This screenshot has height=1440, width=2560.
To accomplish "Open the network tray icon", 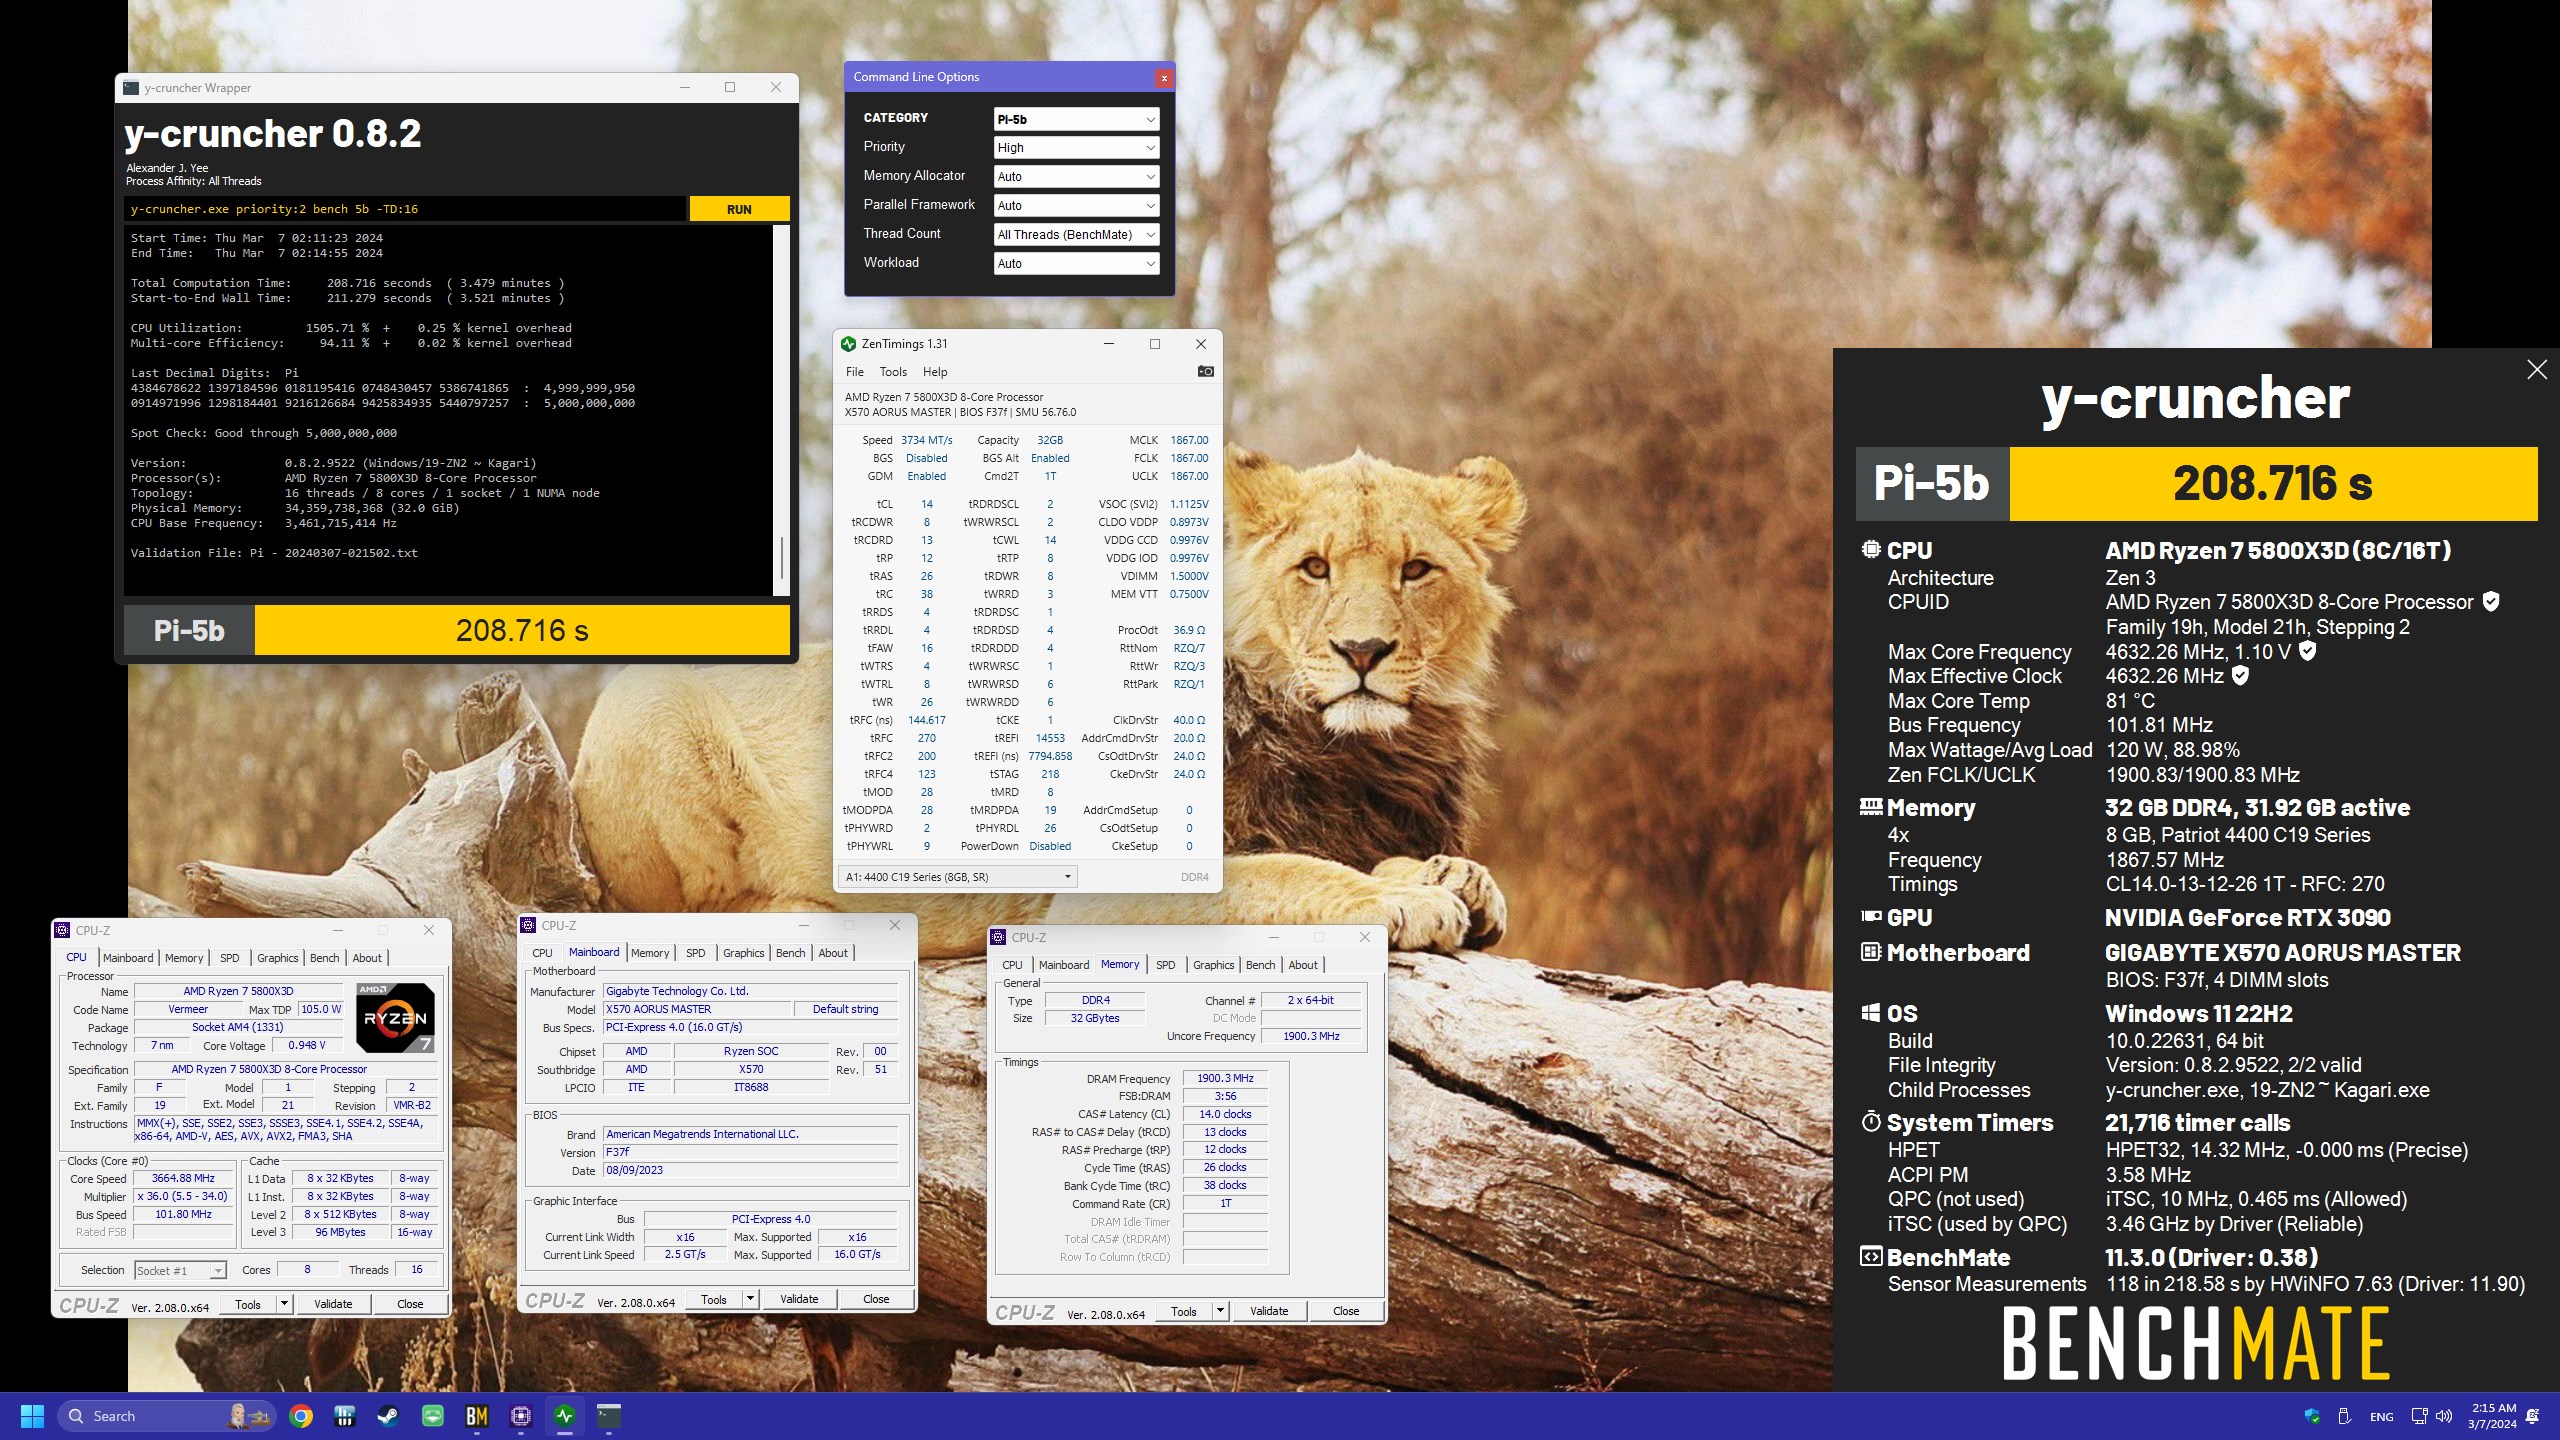I will [2419, 1416].
